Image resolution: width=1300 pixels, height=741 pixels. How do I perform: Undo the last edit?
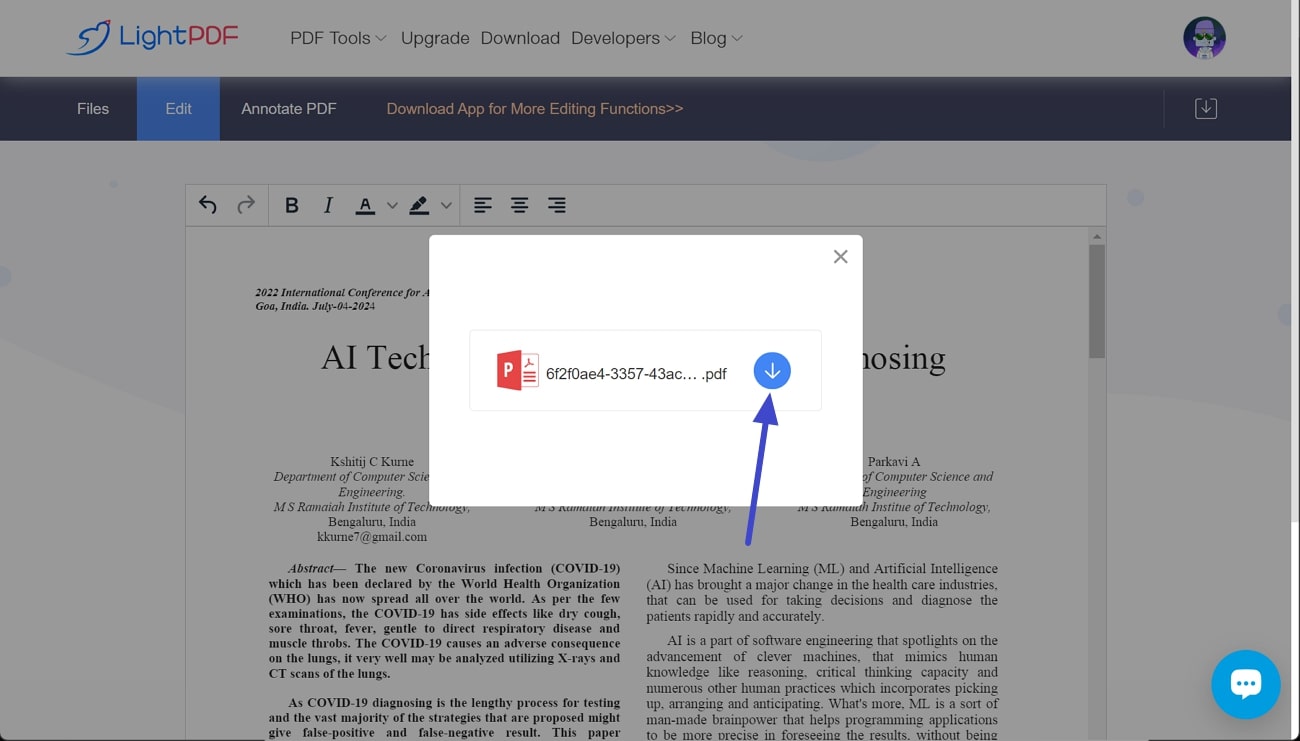pyautogui.click(x=207, y=205)
